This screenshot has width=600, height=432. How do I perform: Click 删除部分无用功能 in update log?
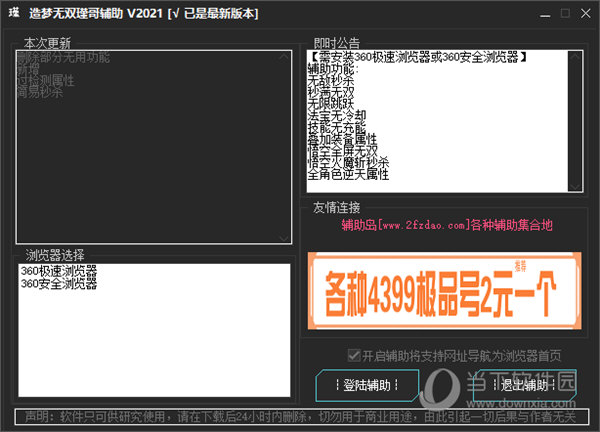pos(64,57)
